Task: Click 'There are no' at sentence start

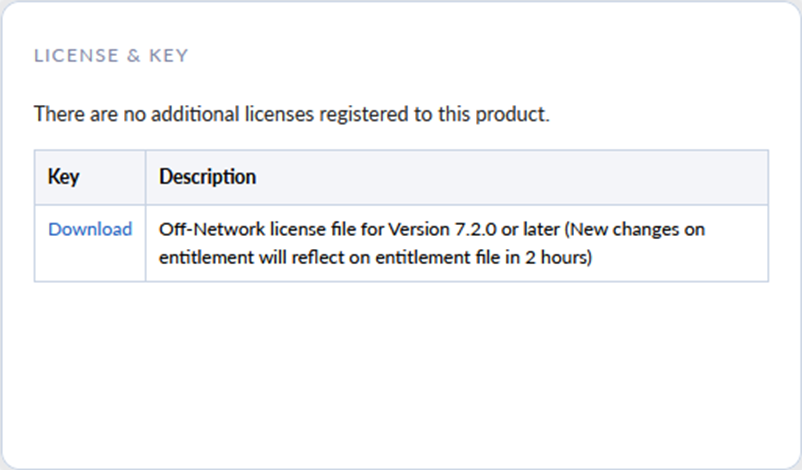Action: pos(77,114)
